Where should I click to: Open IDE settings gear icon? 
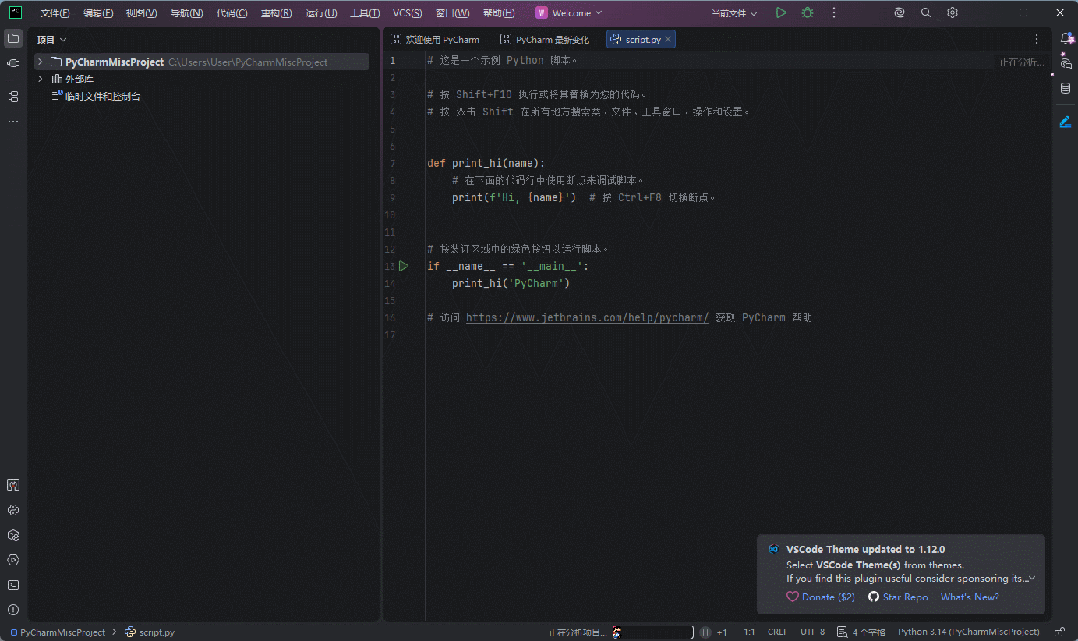(x=952, y=12)
